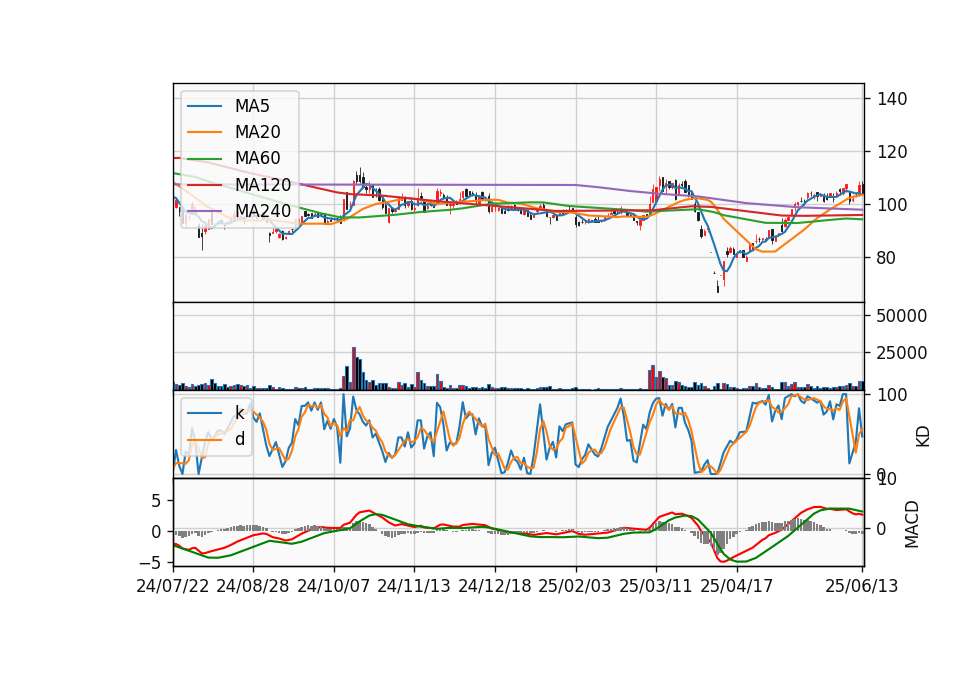Screen dimensions: 960x690
Task: Click the orange MA20 legend line sample
Action: 204,132
